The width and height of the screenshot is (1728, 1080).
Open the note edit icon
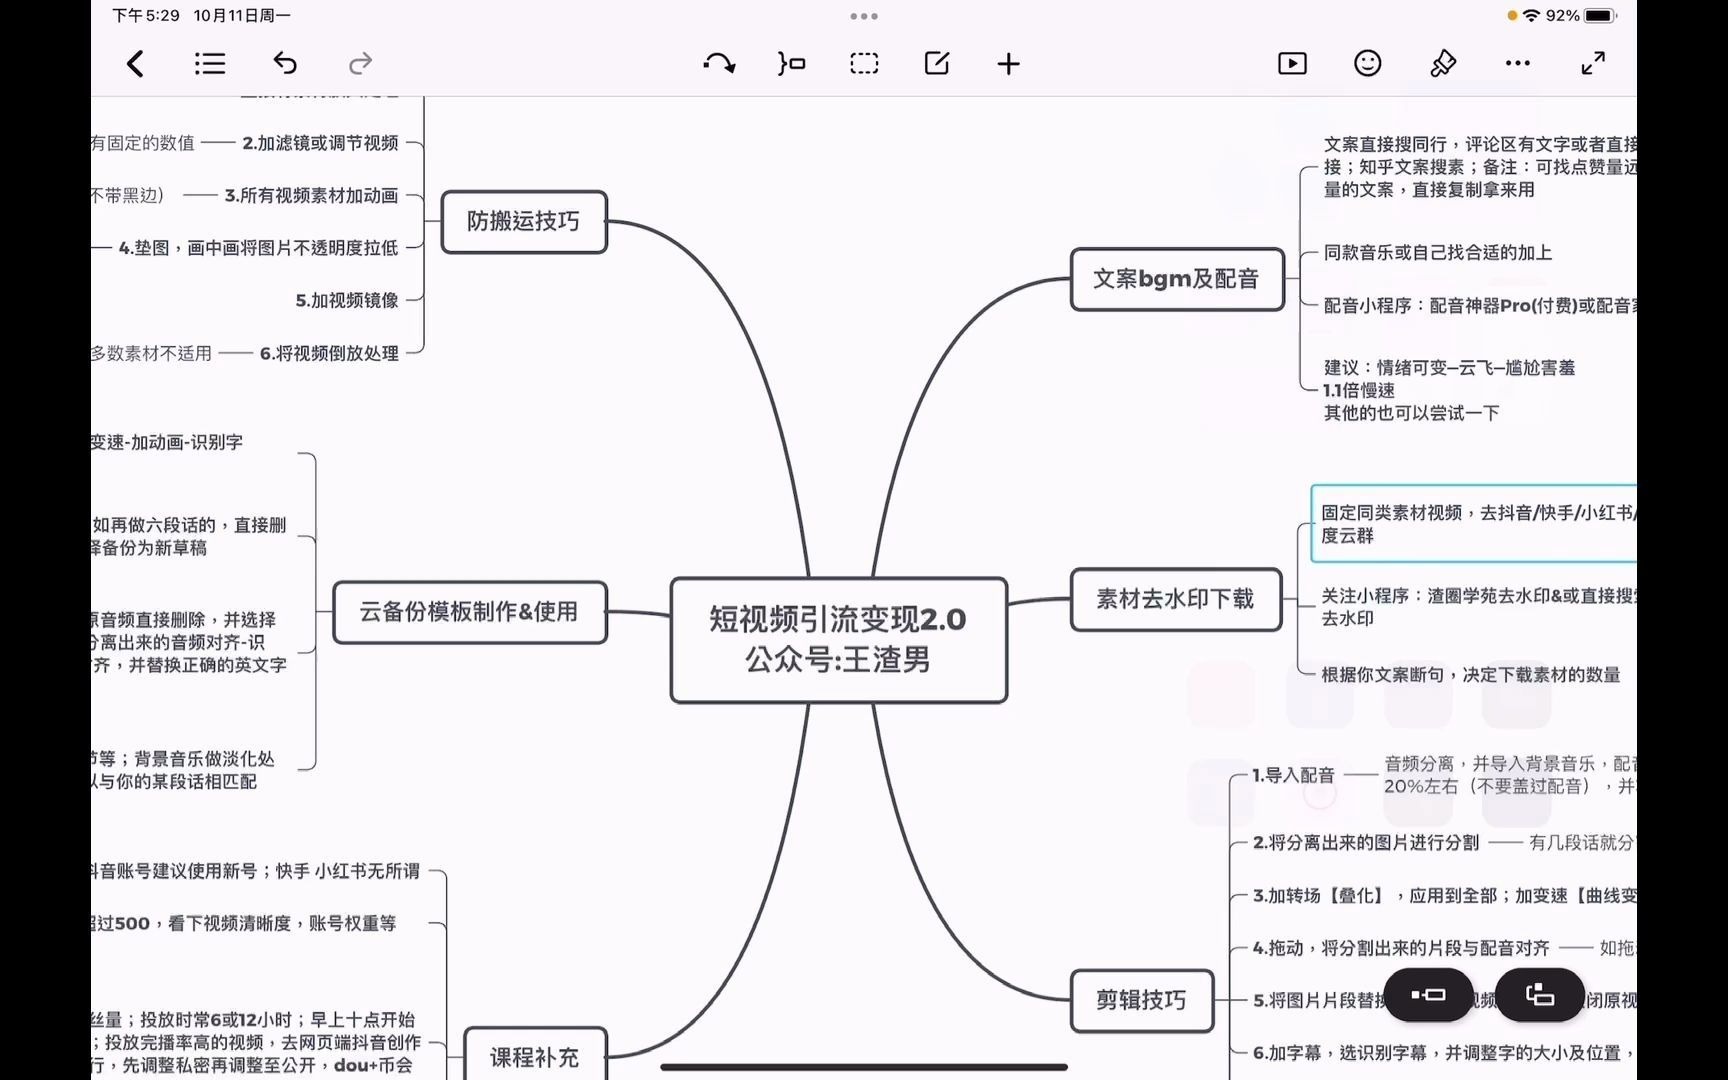click(937, 64)
